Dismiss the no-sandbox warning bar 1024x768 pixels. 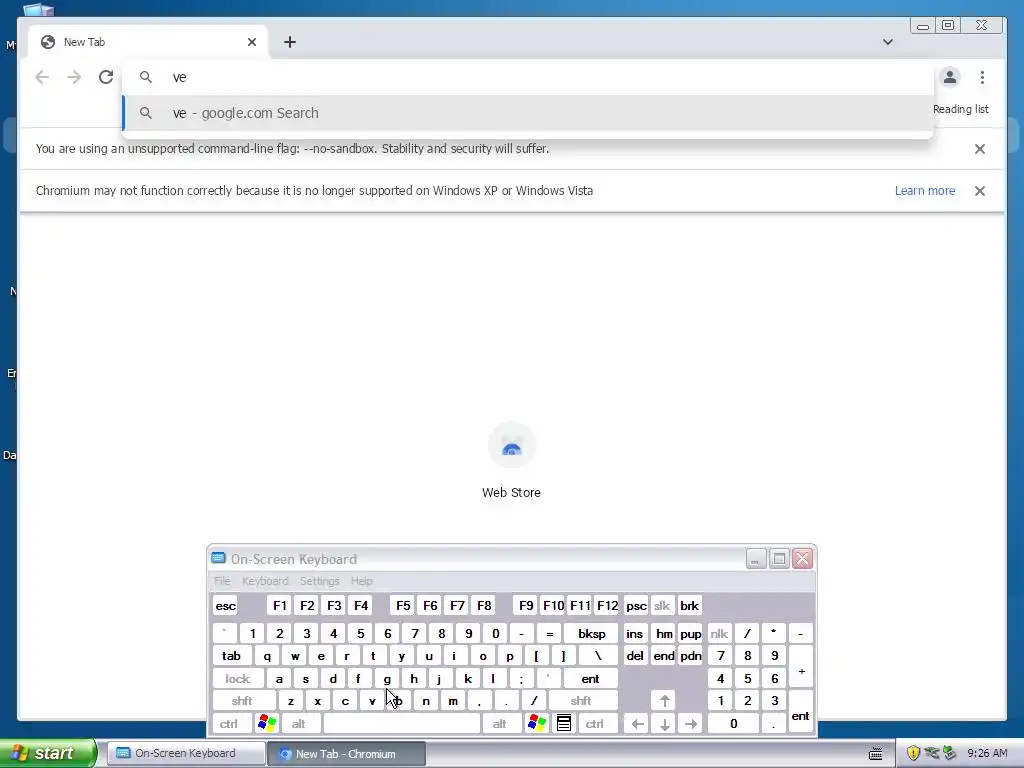980,149
